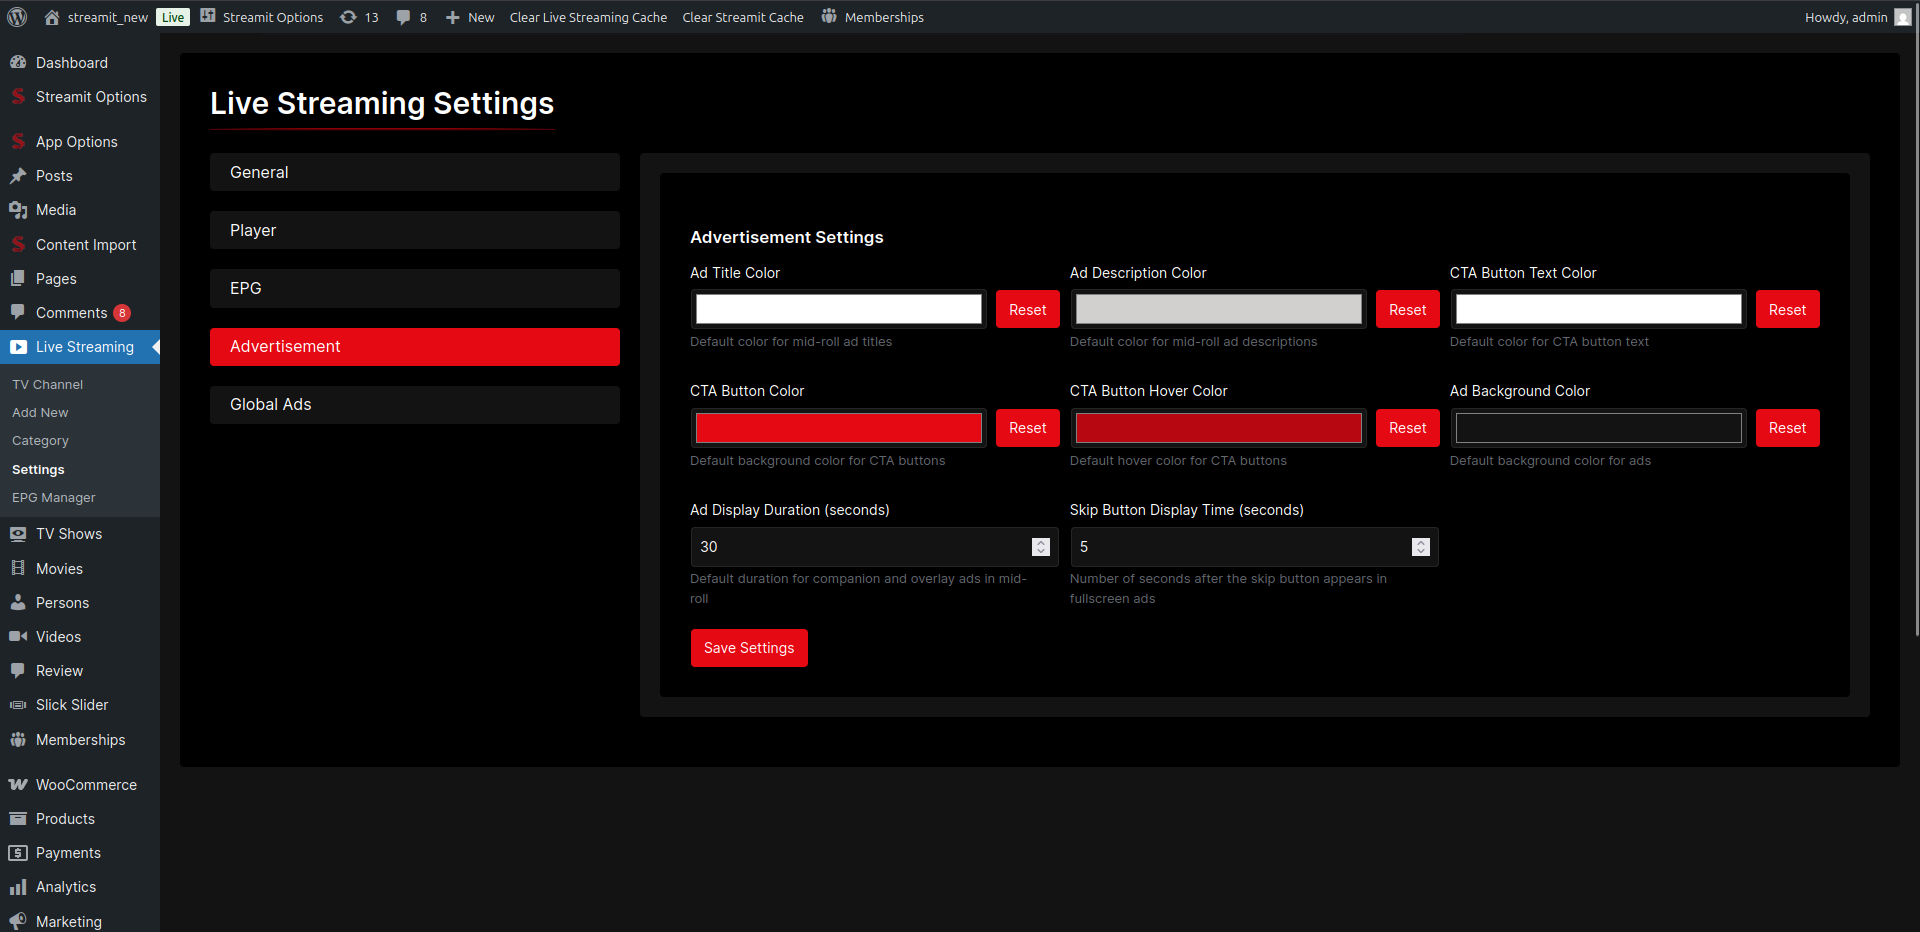Open Pages sidebar icon
Viewport: 1920px width, 932px height.
pyautogui.click(x=18, y=278)
